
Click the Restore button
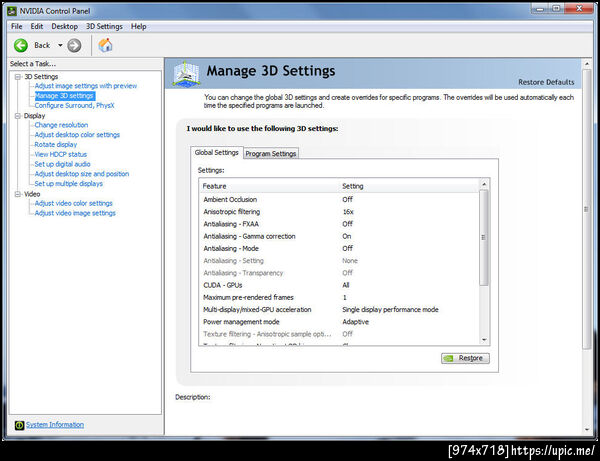(x=465, y=358)
